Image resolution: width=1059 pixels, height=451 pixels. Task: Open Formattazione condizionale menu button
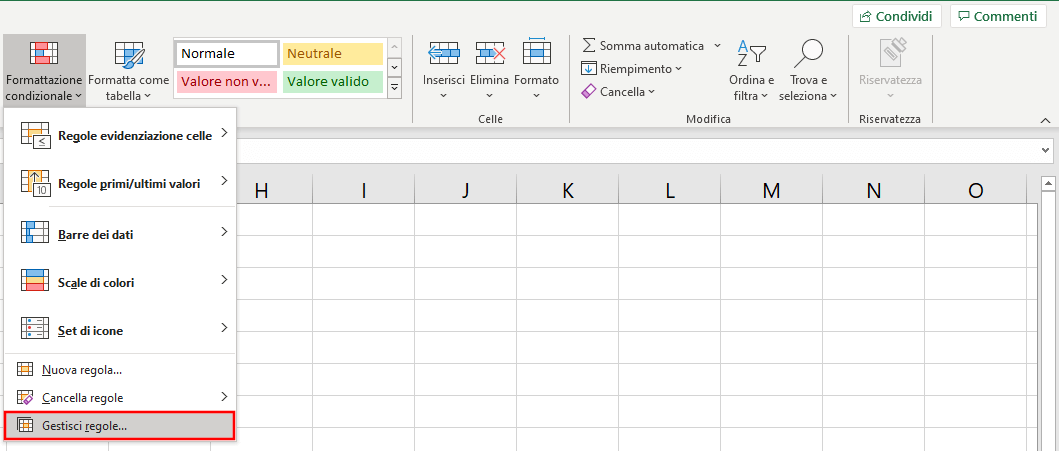point(44,70)
